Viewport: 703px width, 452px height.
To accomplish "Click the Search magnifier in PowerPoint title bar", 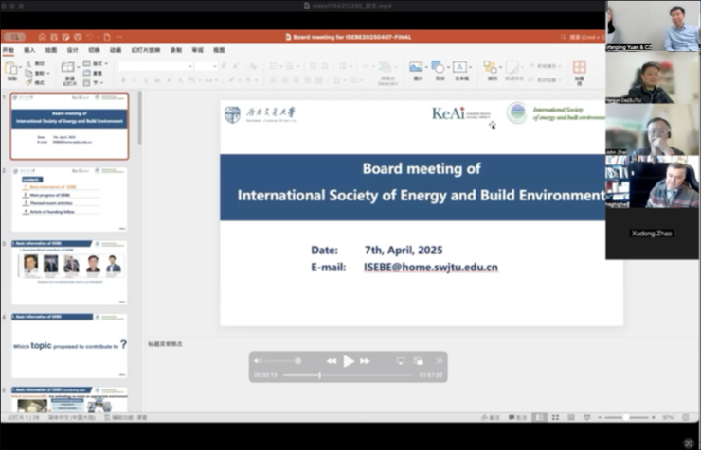I will click(x=564, y=37).
